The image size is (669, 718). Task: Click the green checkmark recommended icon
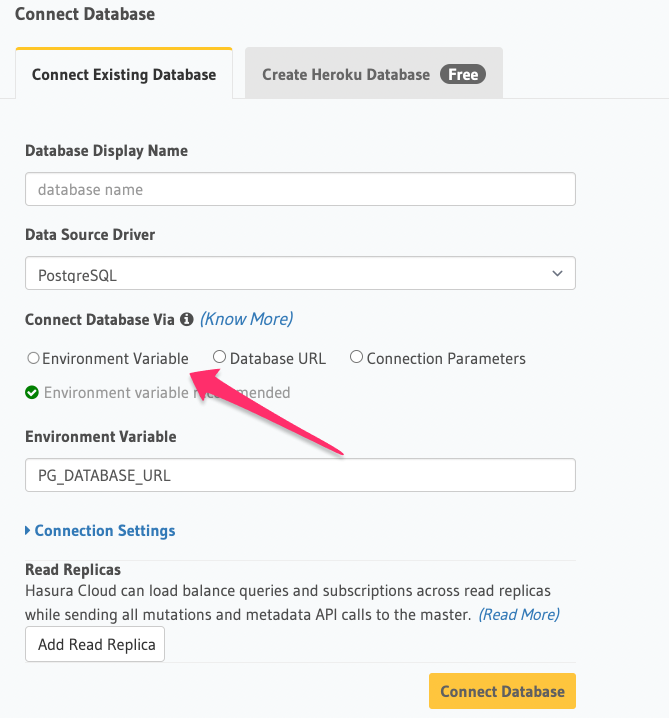pyautogui.click(x=32, y=392)
